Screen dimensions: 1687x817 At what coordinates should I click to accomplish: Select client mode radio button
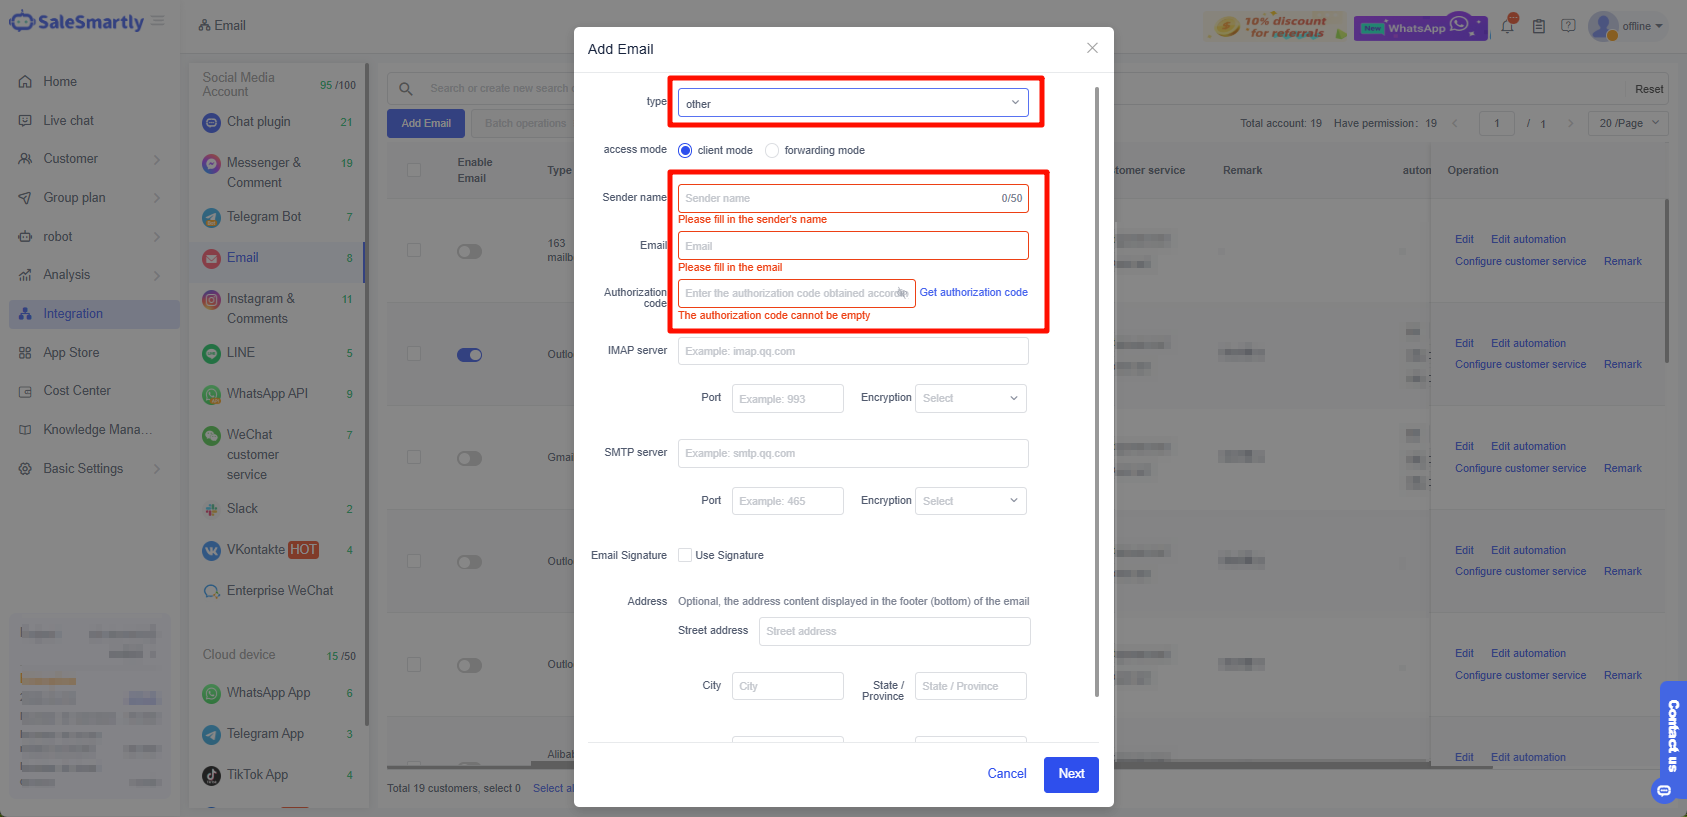[685, 150]
